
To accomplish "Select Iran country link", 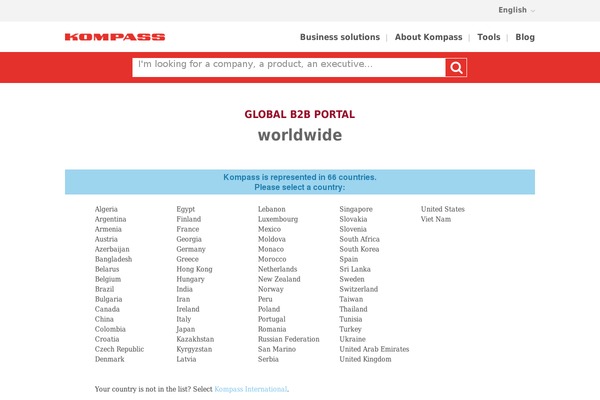I will pos(183,299).
